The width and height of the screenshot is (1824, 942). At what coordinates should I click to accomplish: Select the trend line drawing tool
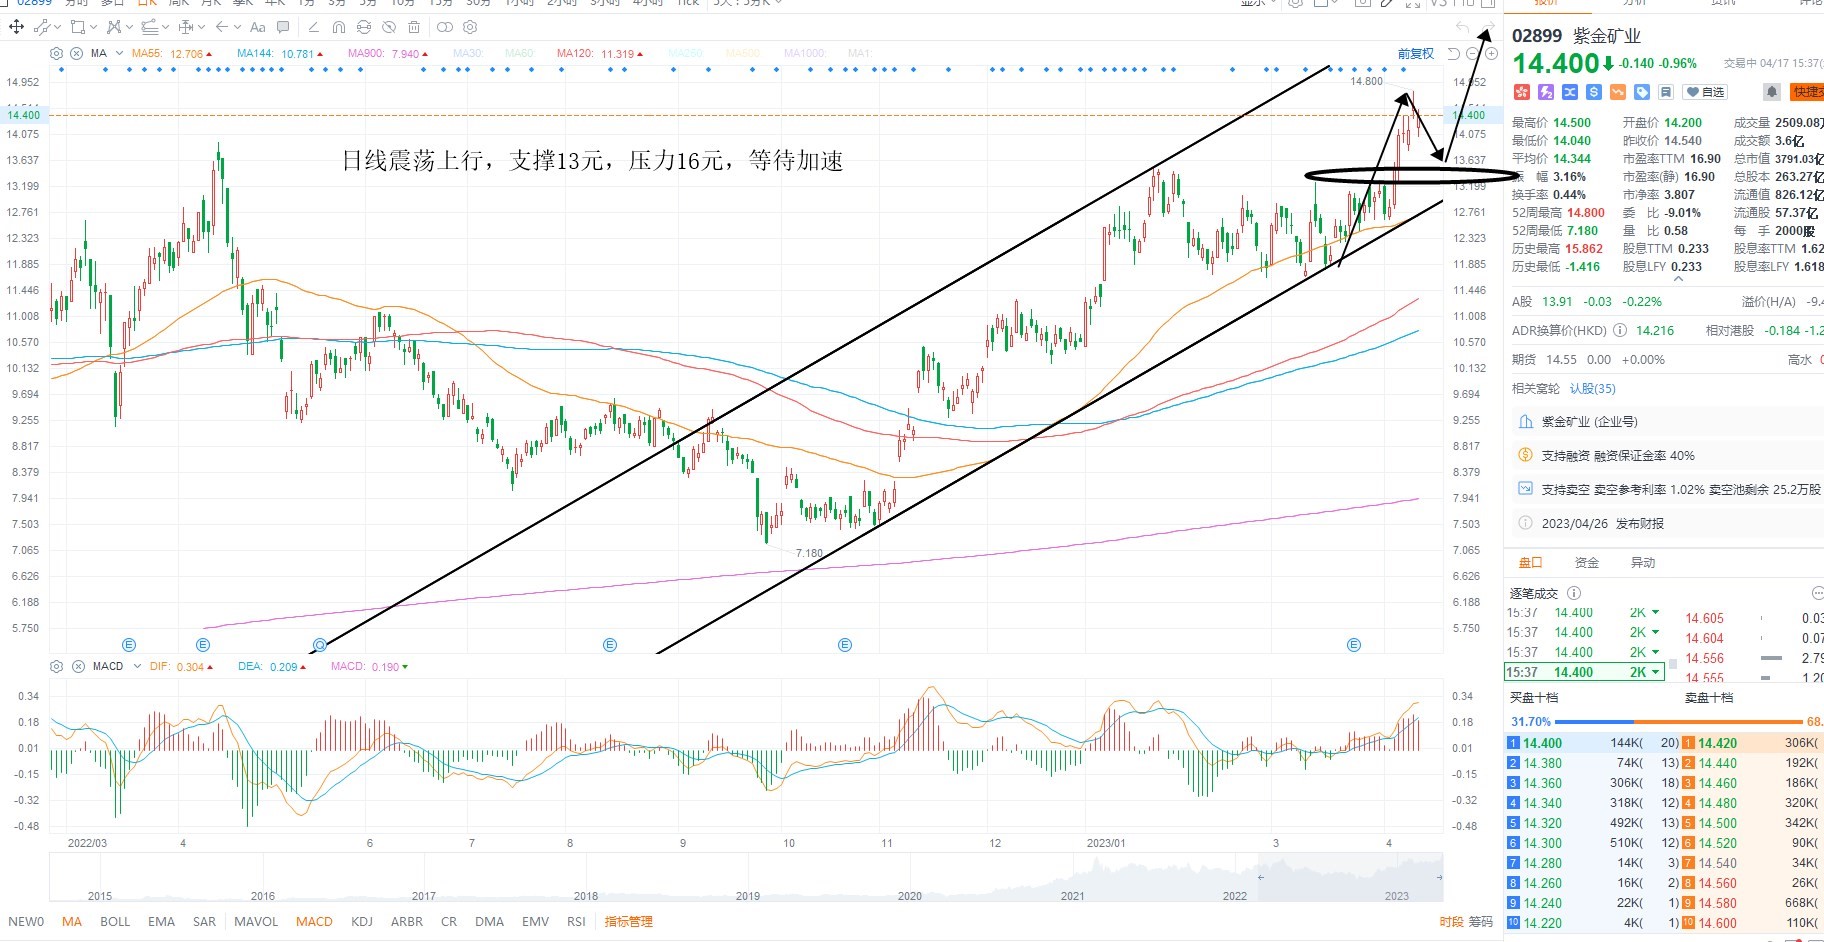42,27
